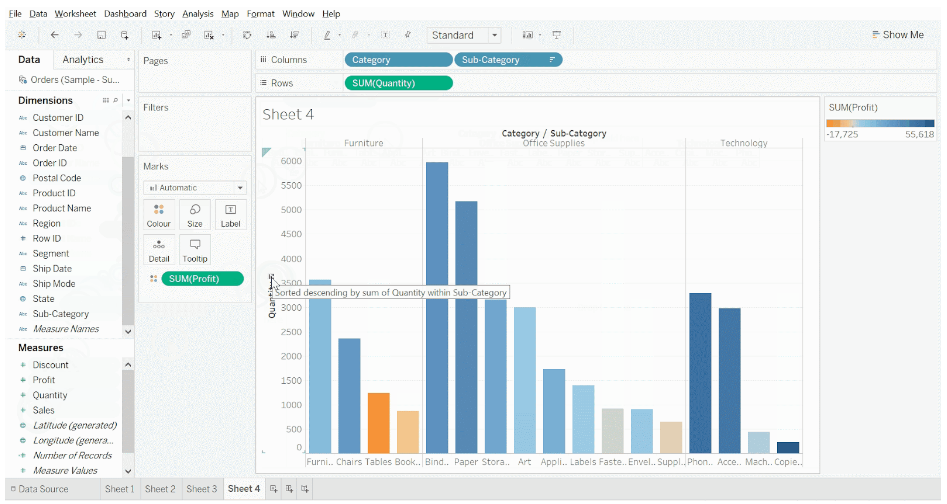This screenshot has width=947, height=504.
Task: Open the Tooltip marks card
Action: (195, 250)
